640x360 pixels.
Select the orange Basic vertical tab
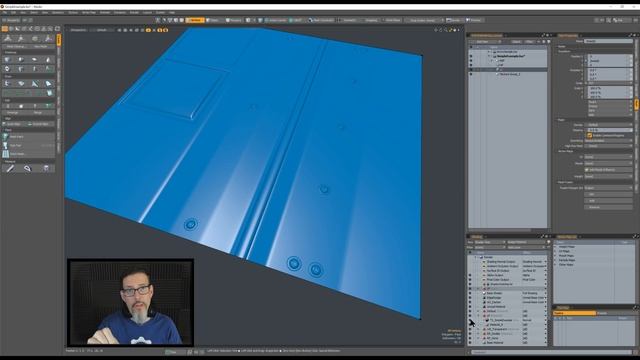(x=59, y=40)
